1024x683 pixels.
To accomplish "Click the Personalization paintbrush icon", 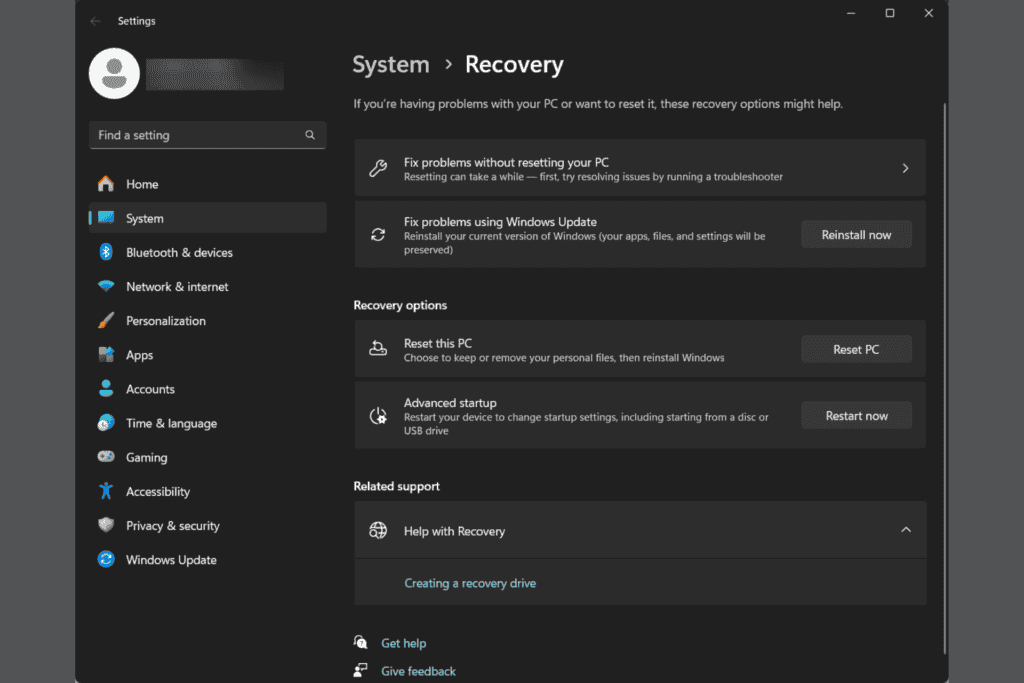I will pyautogui.click(x=106, y=321).
